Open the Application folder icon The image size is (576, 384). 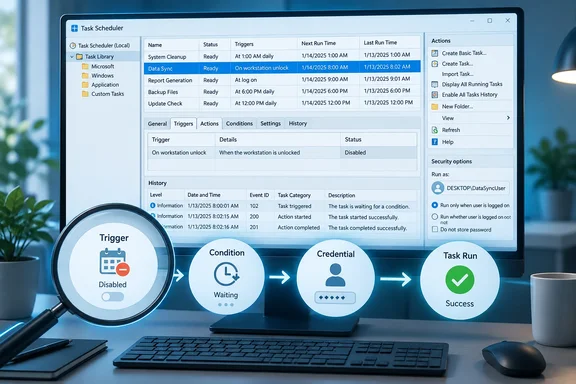pos(85,85)
